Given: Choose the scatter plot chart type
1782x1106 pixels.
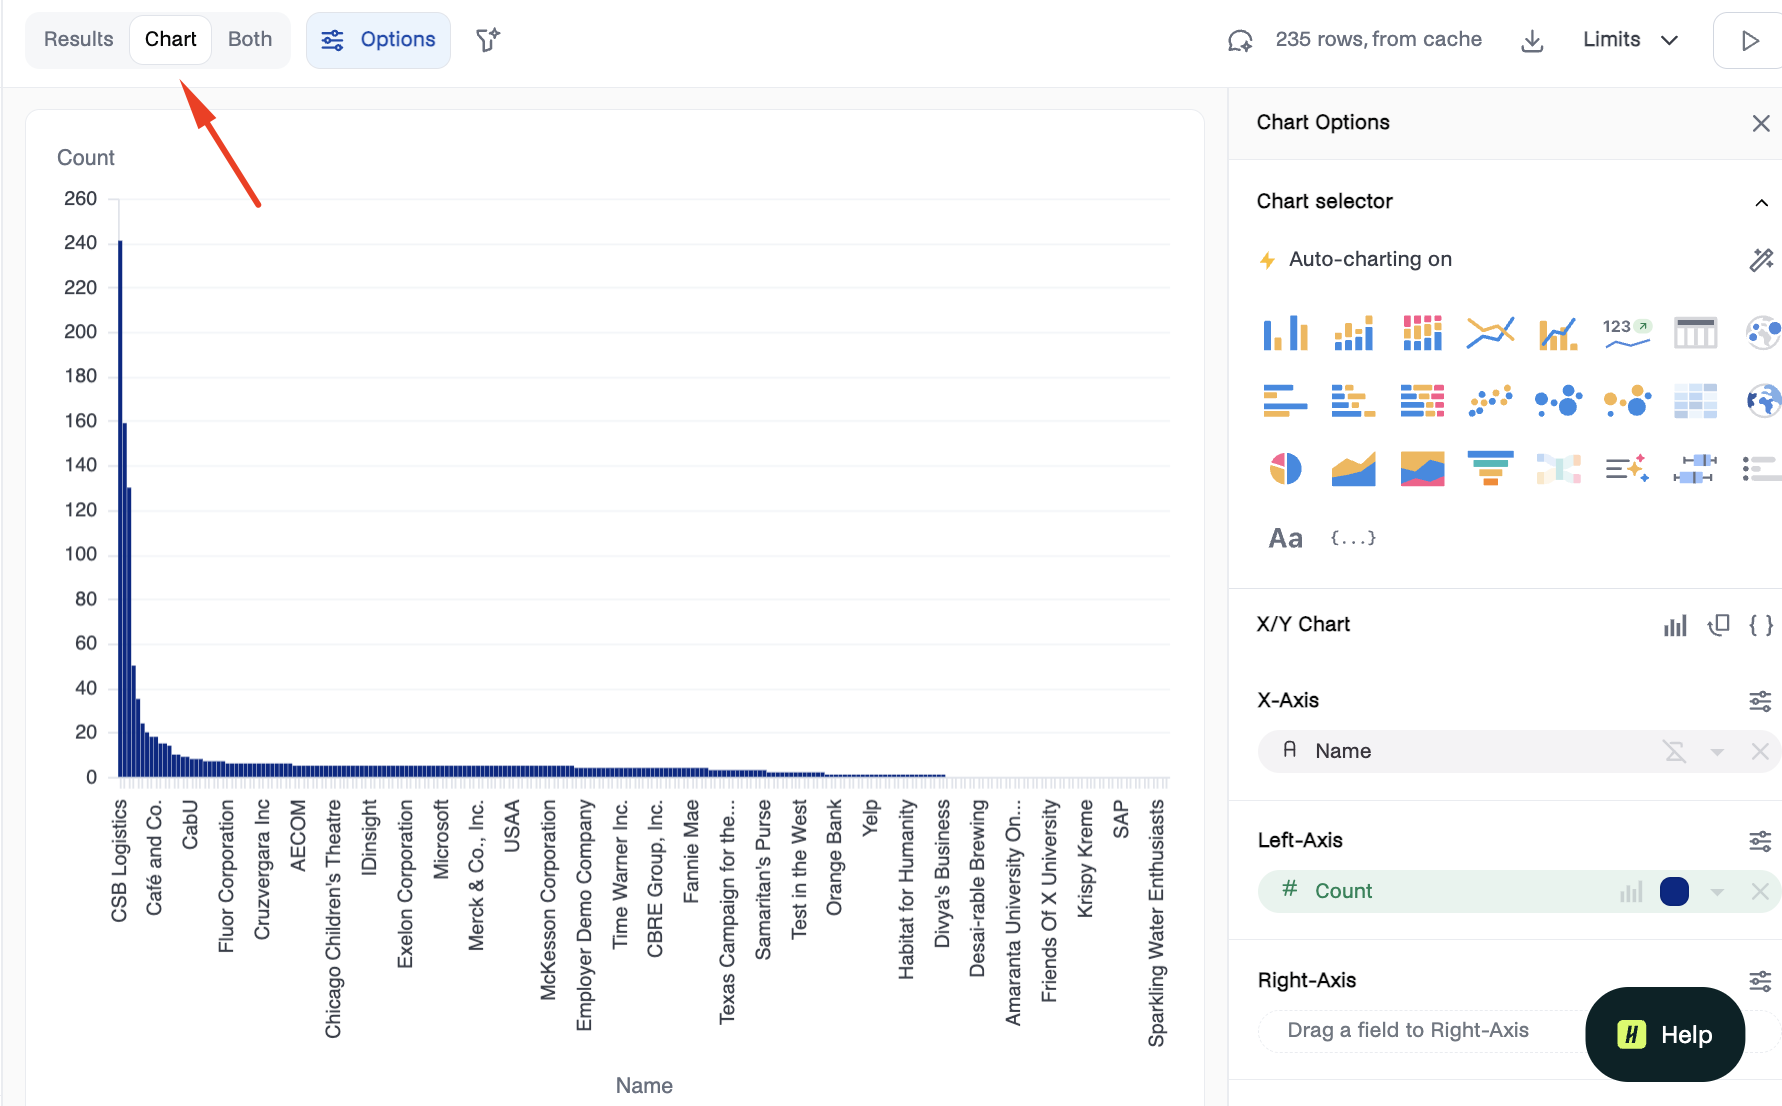Looking at the screenshot, I should pyautogui.click(x=1490, y=400).
